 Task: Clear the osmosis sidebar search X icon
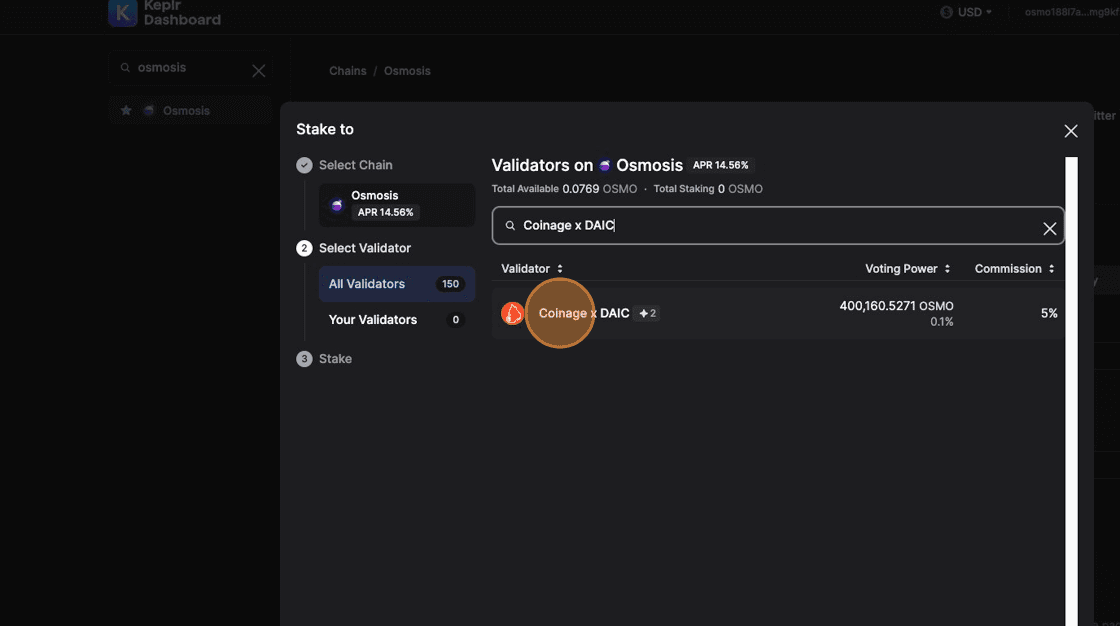[258, 71]
